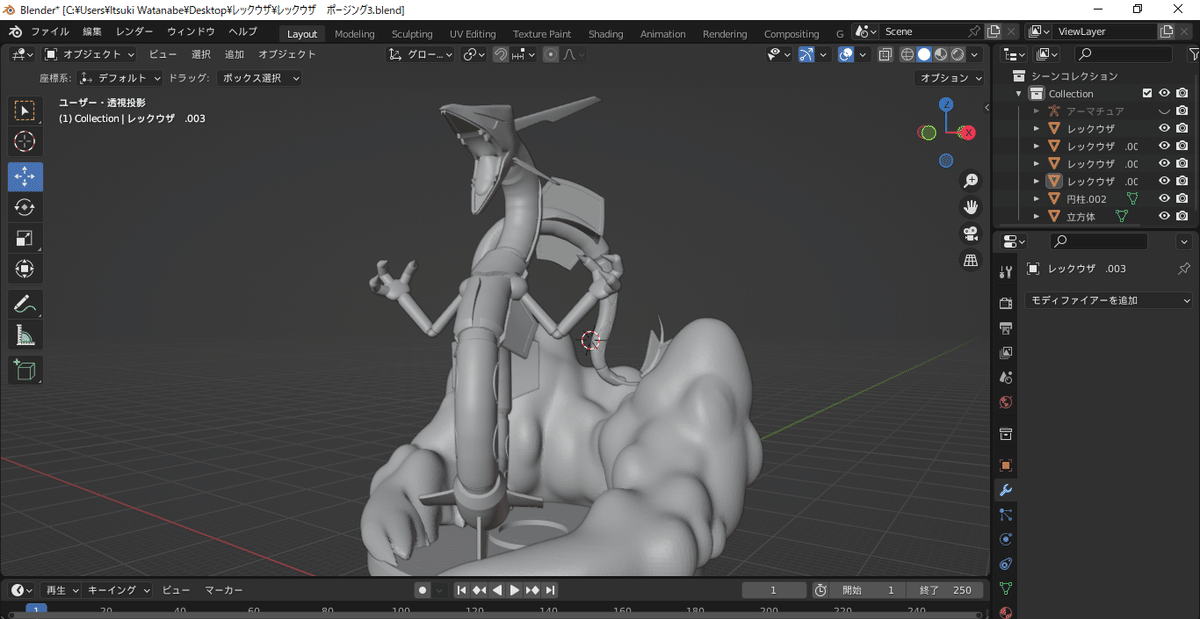Switch to rendered viewport shading

tap(958, 54)
